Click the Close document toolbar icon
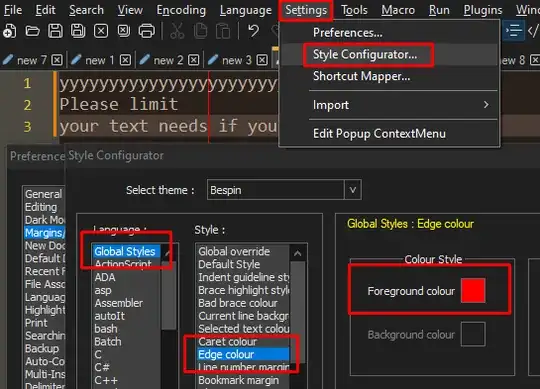 (x=101, y=31)
